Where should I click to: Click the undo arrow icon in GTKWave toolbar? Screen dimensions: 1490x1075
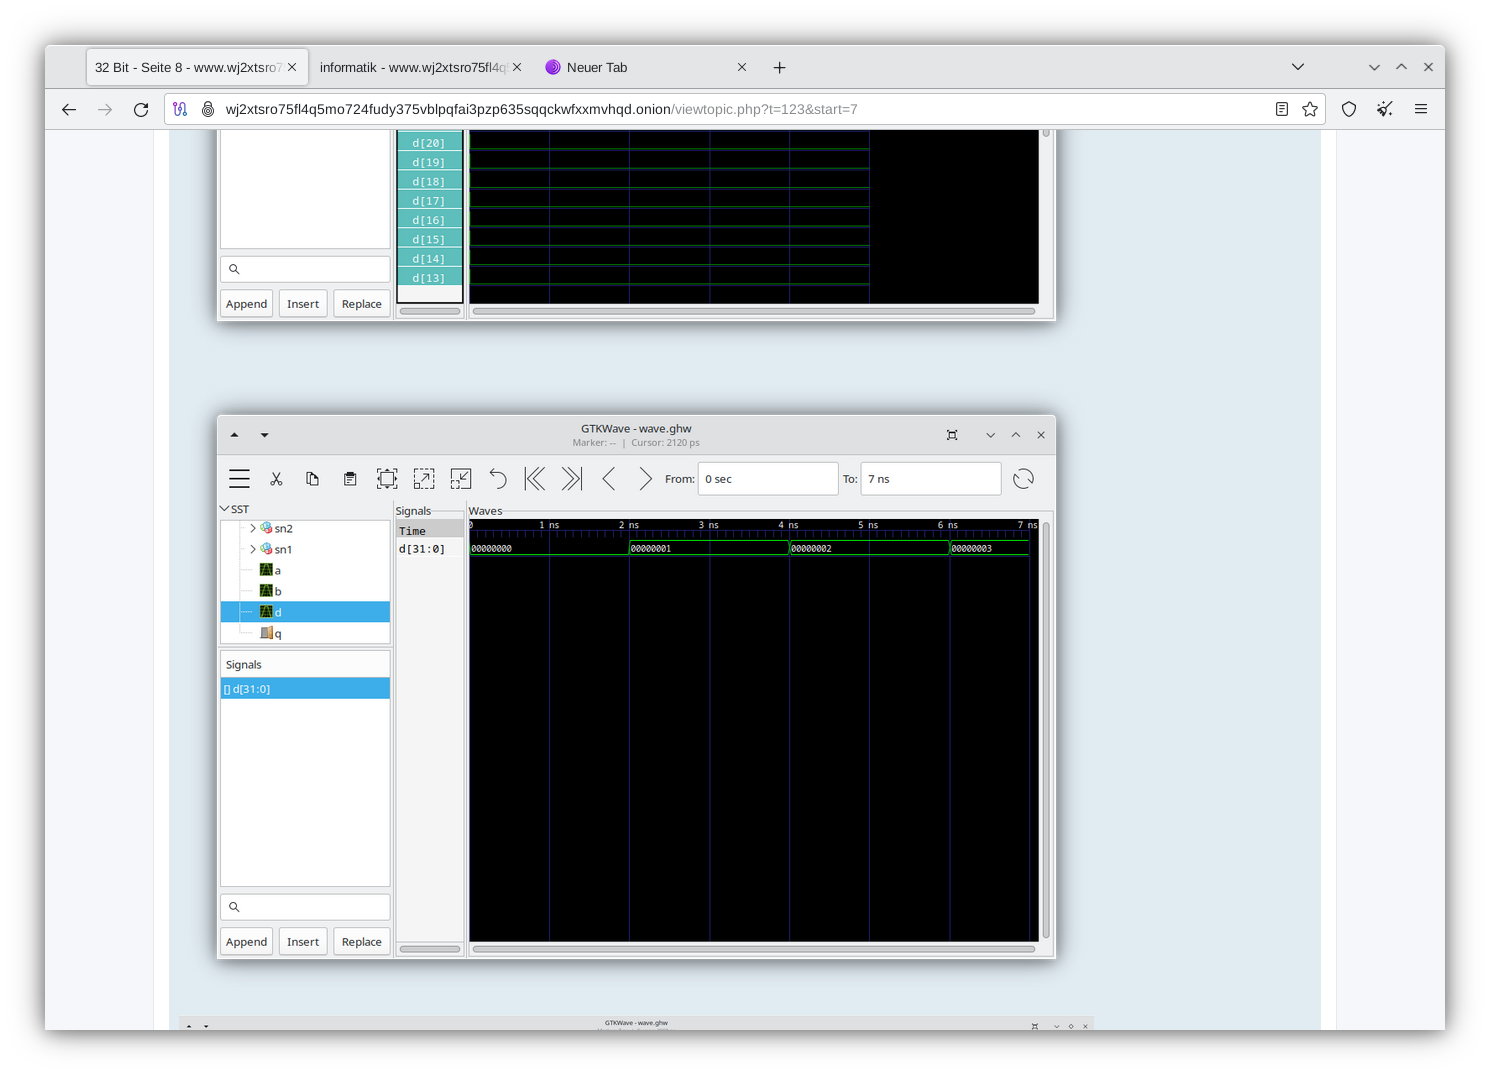tap(497, 478)
